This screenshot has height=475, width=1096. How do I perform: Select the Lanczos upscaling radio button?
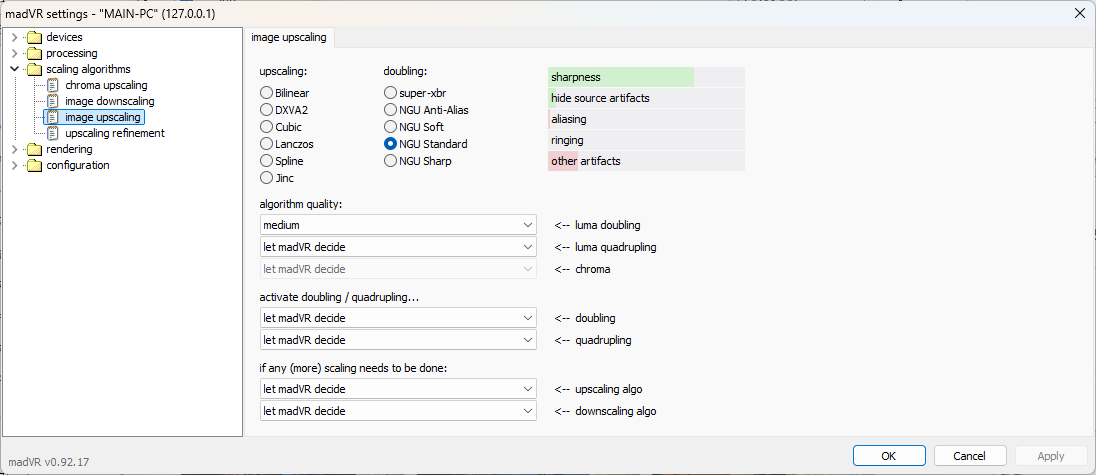tap(267, 144)
